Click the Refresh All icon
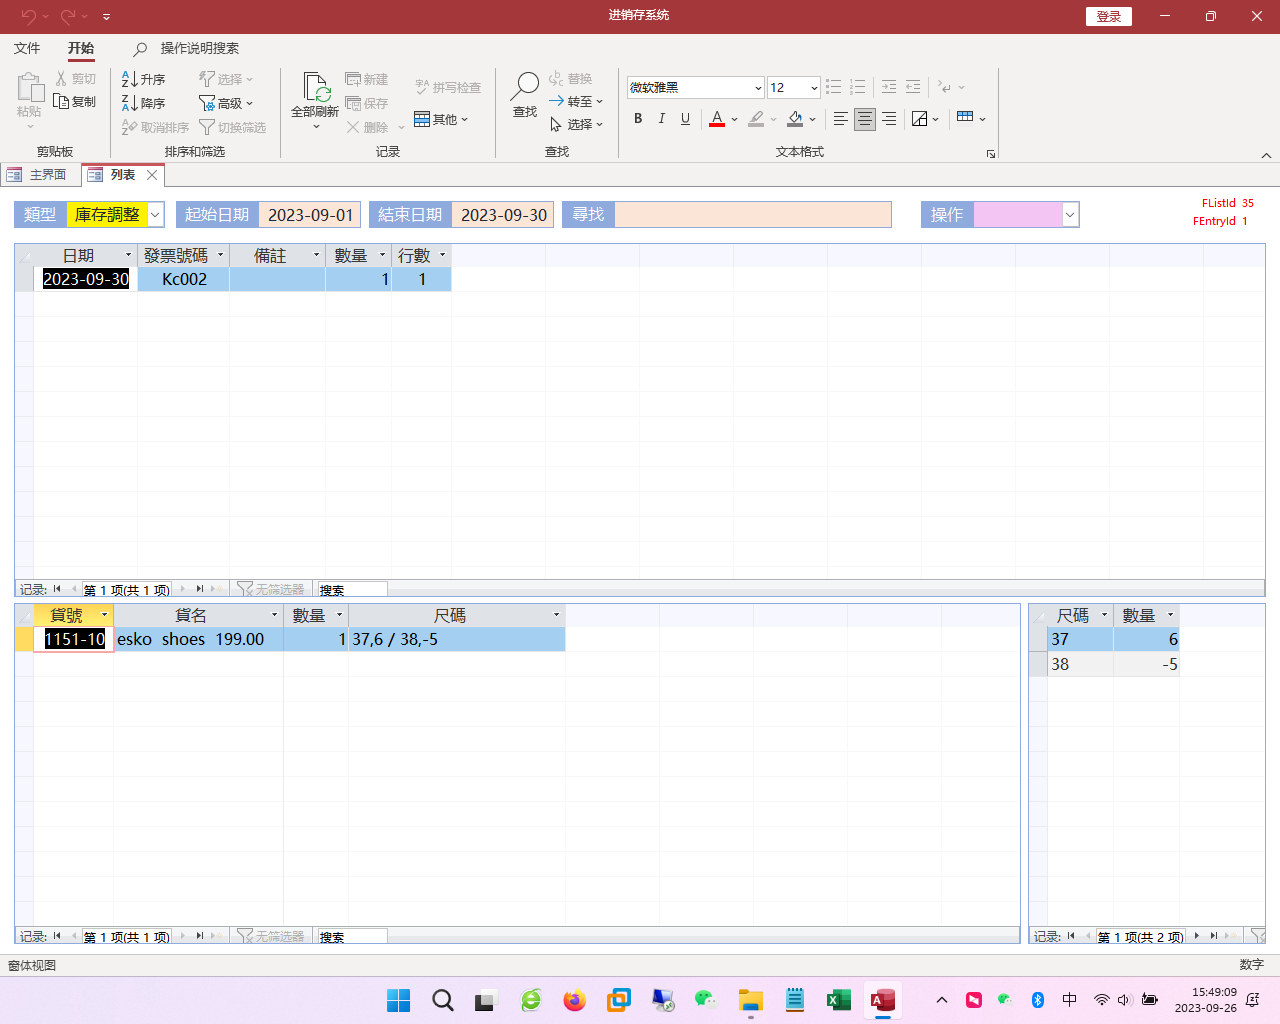Viewport: 1280px width, 1024px height. point(316,89)
